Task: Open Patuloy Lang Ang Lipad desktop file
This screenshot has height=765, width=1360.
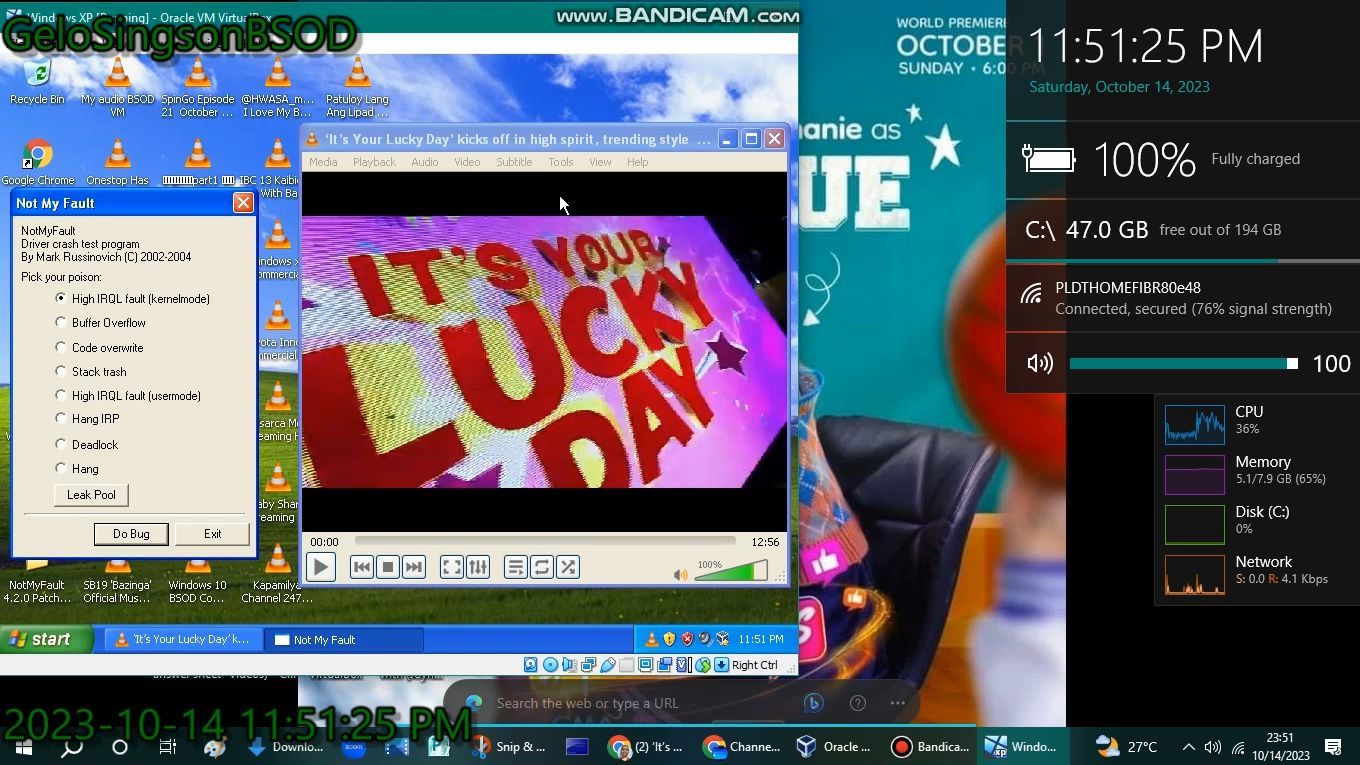Action: (x=357, y=88)
